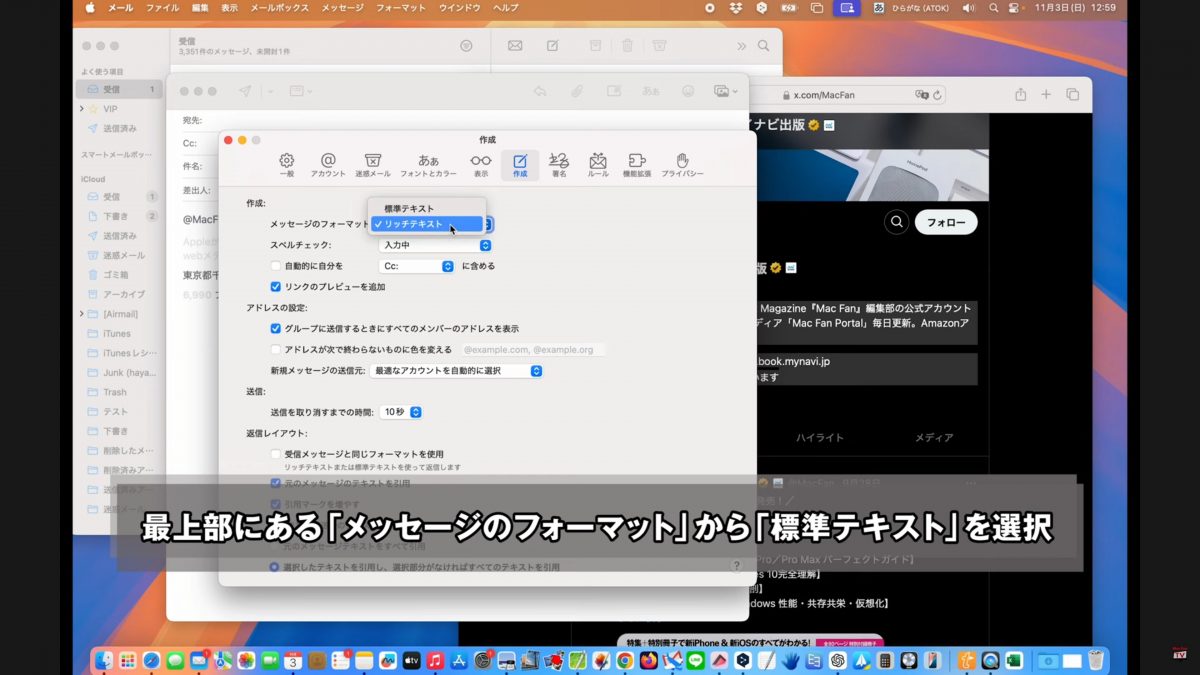1200x675 pixels.
Task: Switch to the ハイライト tab on X profile
Action: tap(819, 438)
